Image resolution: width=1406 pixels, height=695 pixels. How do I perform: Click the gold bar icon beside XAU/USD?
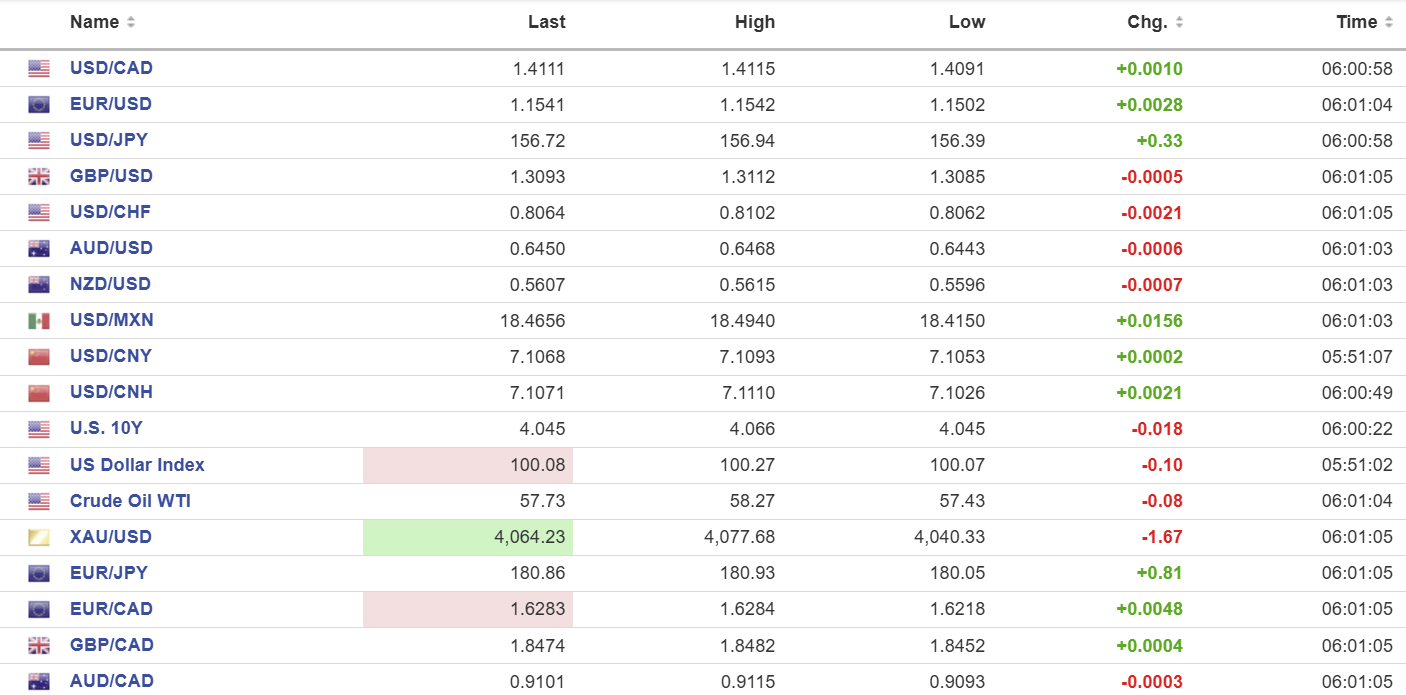click(x=39, y=538)
